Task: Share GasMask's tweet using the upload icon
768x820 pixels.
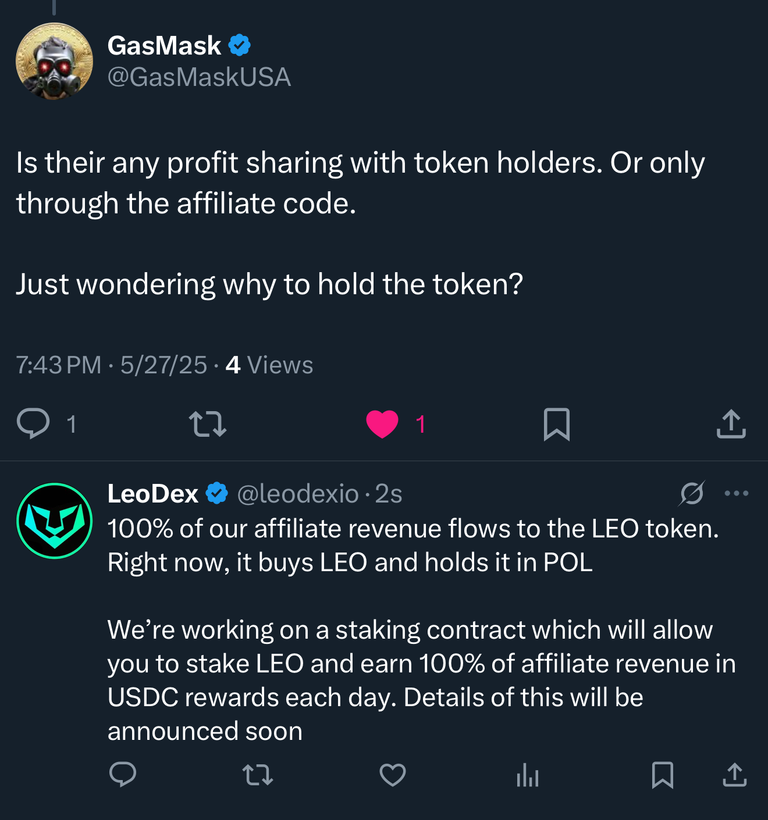Action: pyautogui.click(x=731, y=423)
